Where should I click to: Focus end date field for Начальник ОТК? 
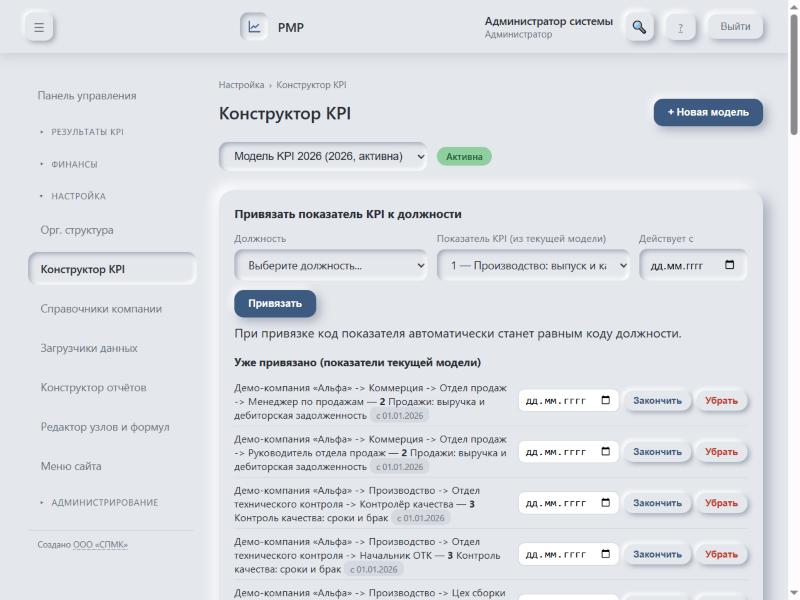click(x=568, y=554)
